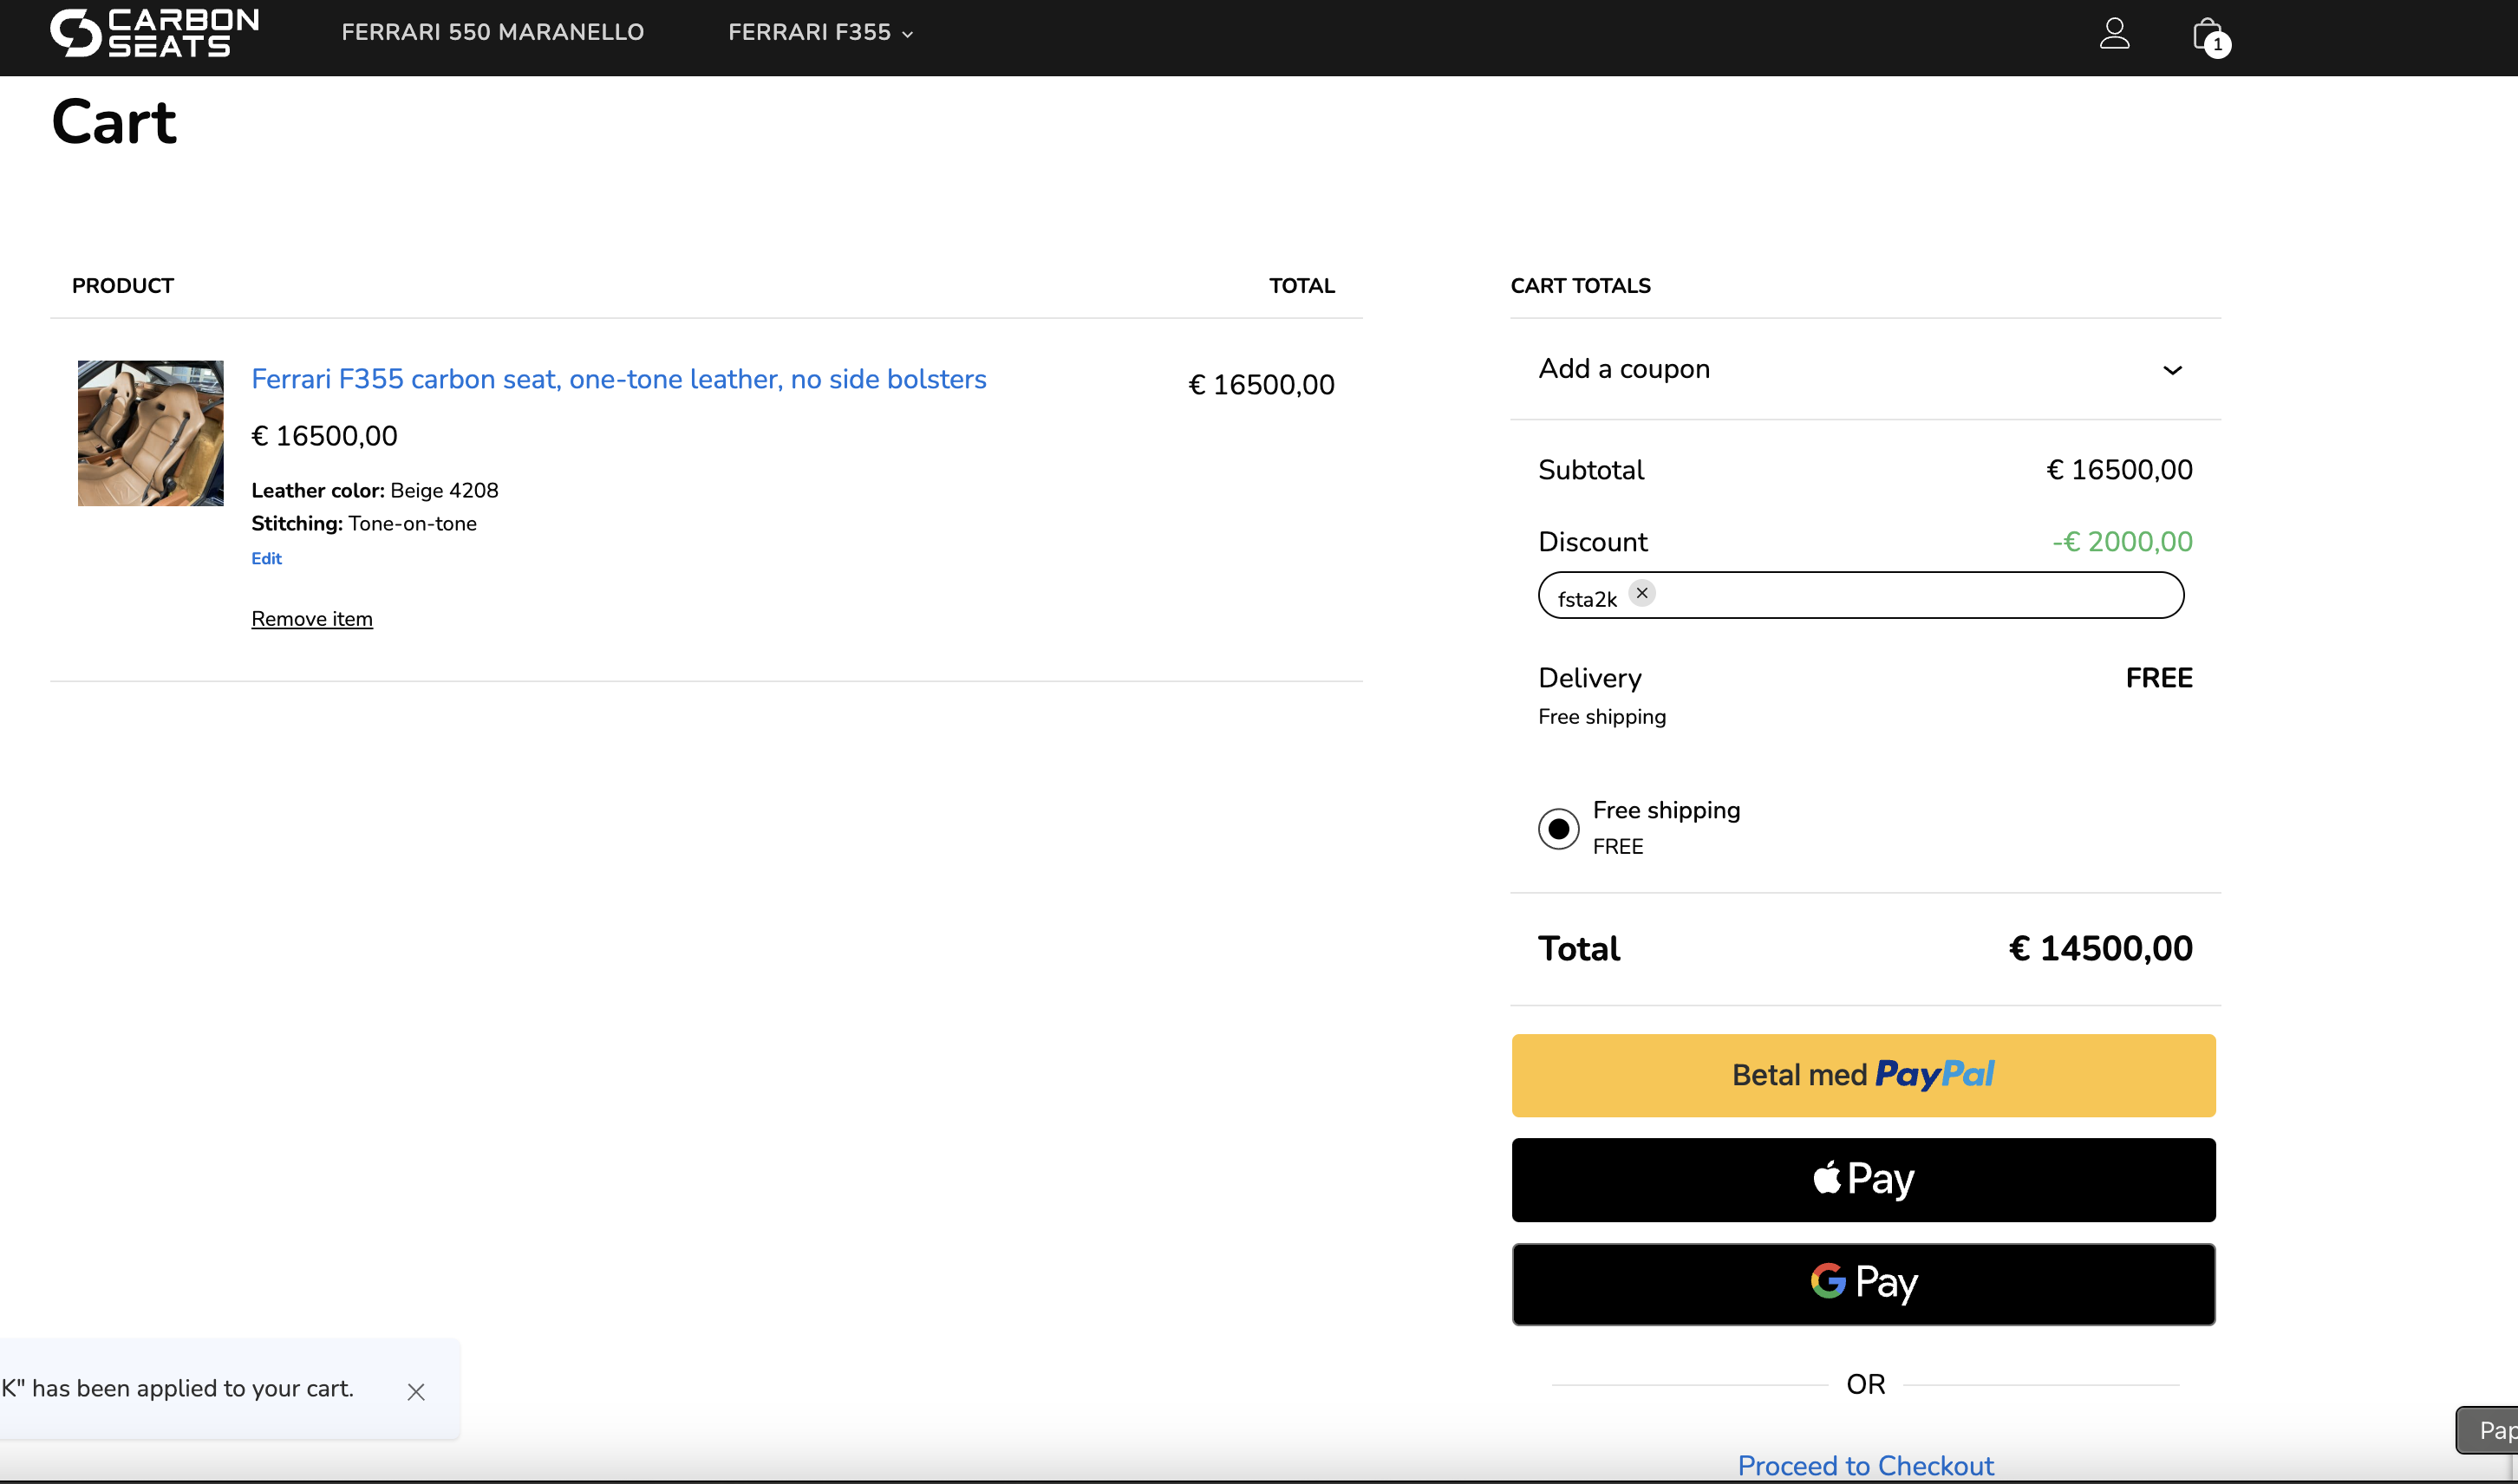Pay with the Betal med PayPal button

pyautogui.click(x=1863, y=1075)
